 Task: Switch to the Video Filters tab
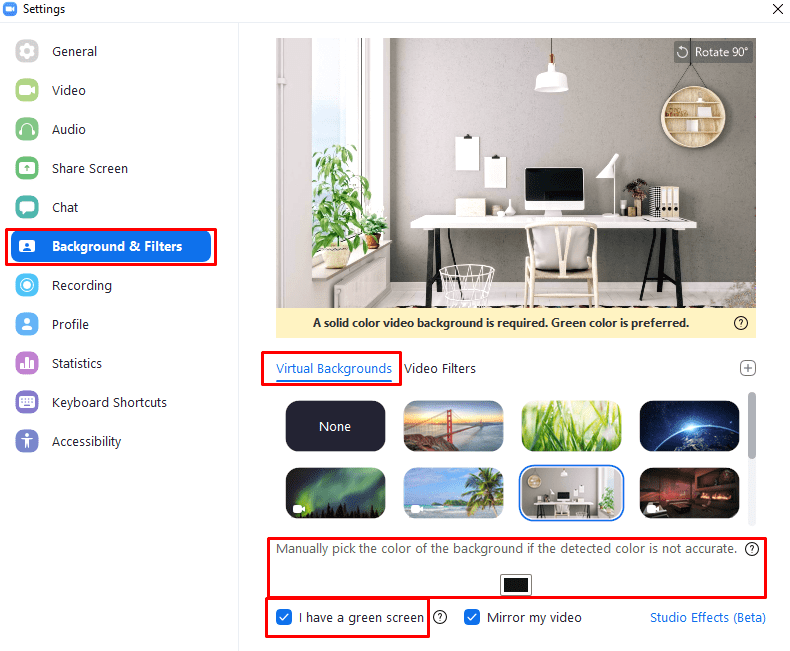click(x=440, y=368)
